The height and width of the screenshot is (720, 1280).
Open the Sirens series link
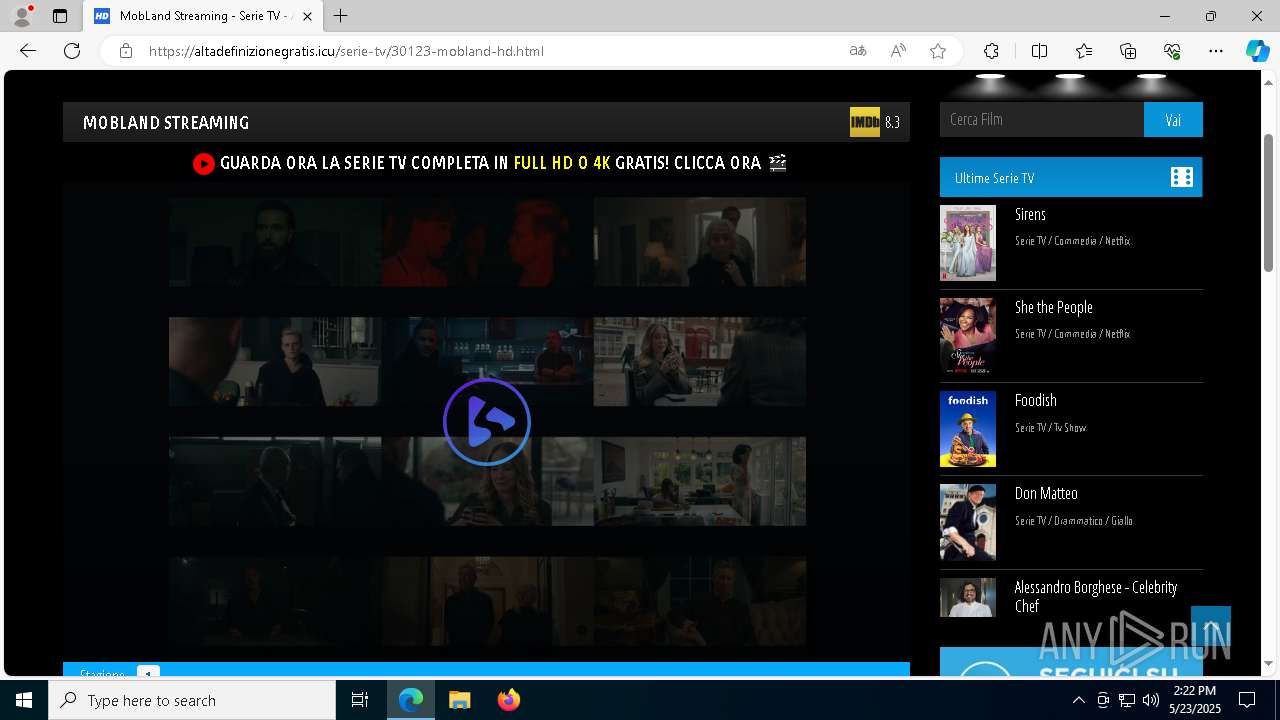pos(1030,214)
